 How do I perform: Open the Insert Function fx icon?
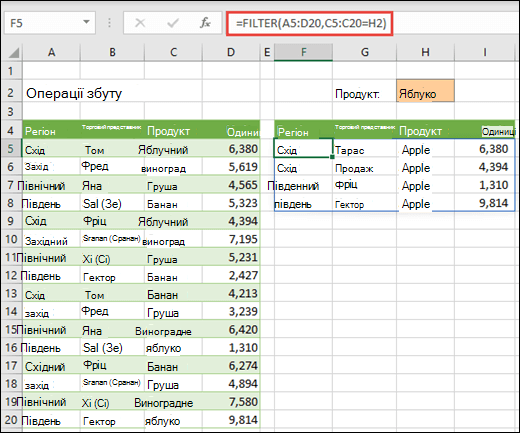(205, 23)
